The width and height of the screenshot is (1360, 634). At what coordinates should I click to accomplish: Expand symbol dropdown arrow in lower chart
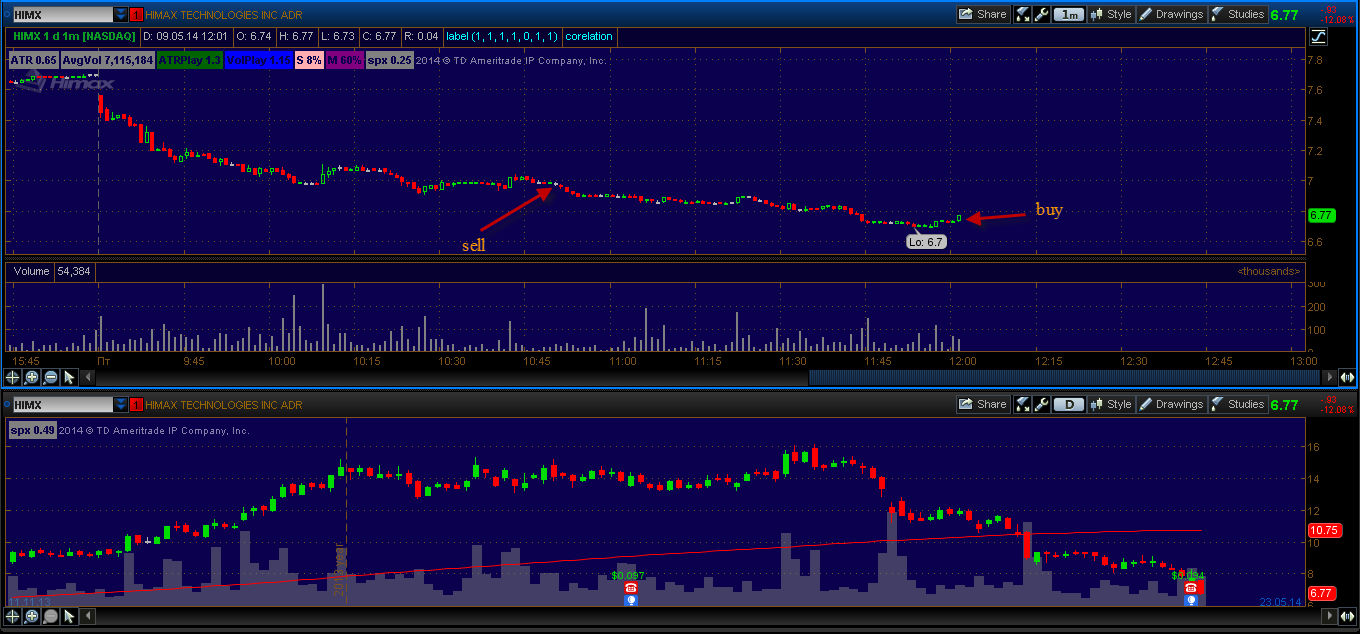point(121,404)
